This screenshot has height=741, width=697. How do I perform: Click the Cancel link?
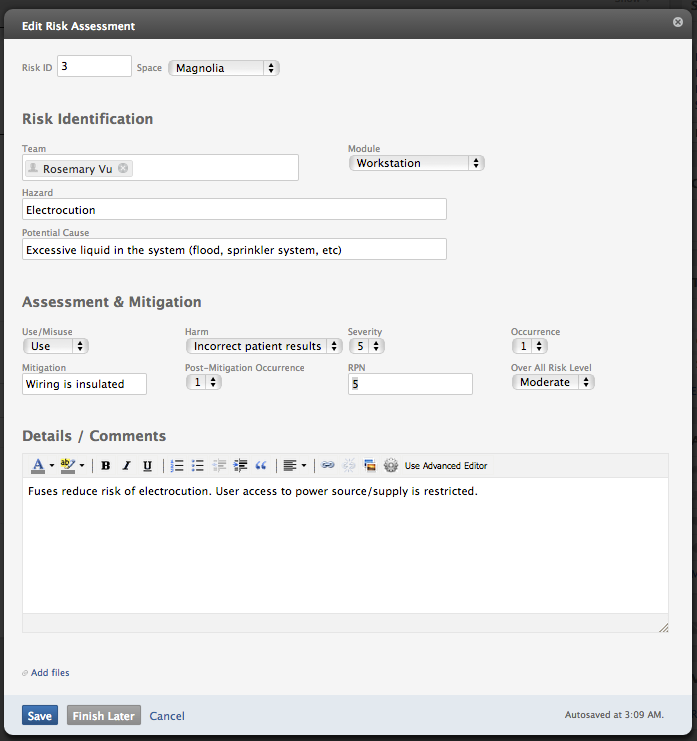[x=167, y=716]
